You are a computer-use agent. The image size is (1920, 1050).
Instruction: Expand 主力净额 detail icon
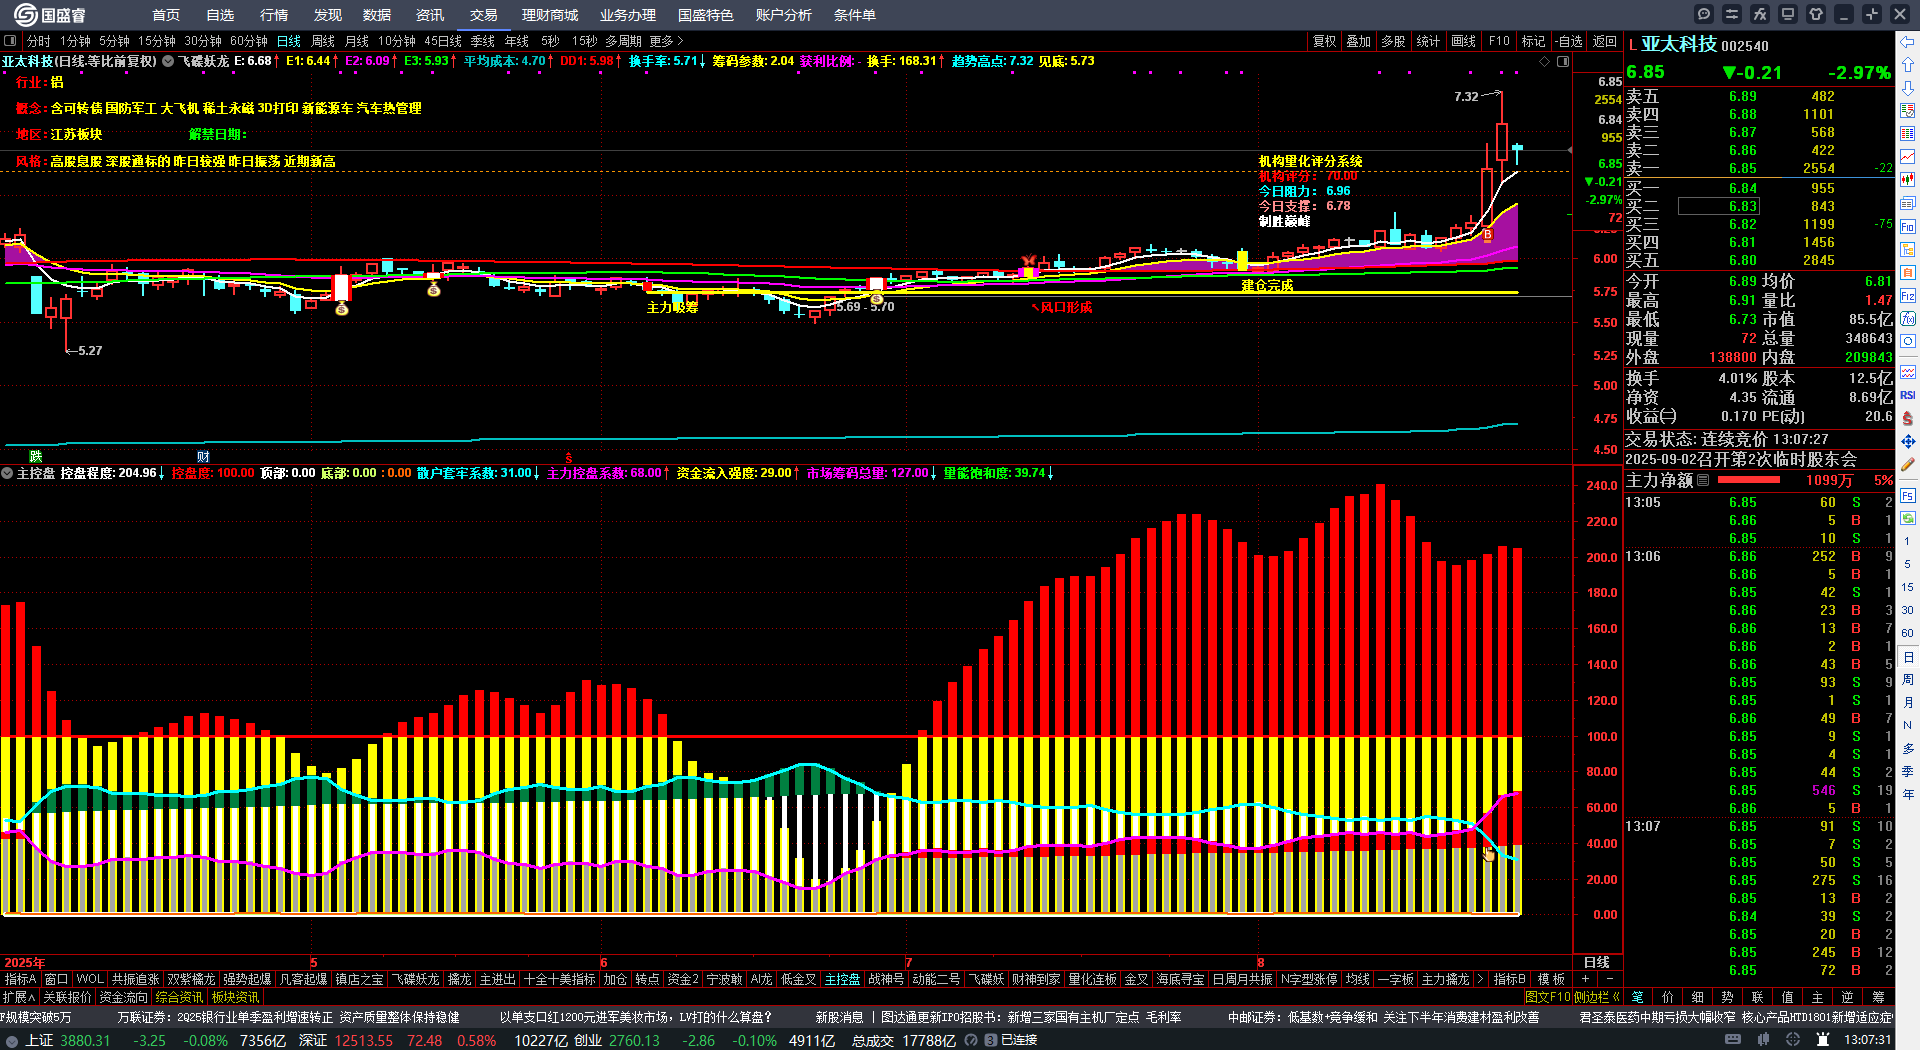[1703, 480]
